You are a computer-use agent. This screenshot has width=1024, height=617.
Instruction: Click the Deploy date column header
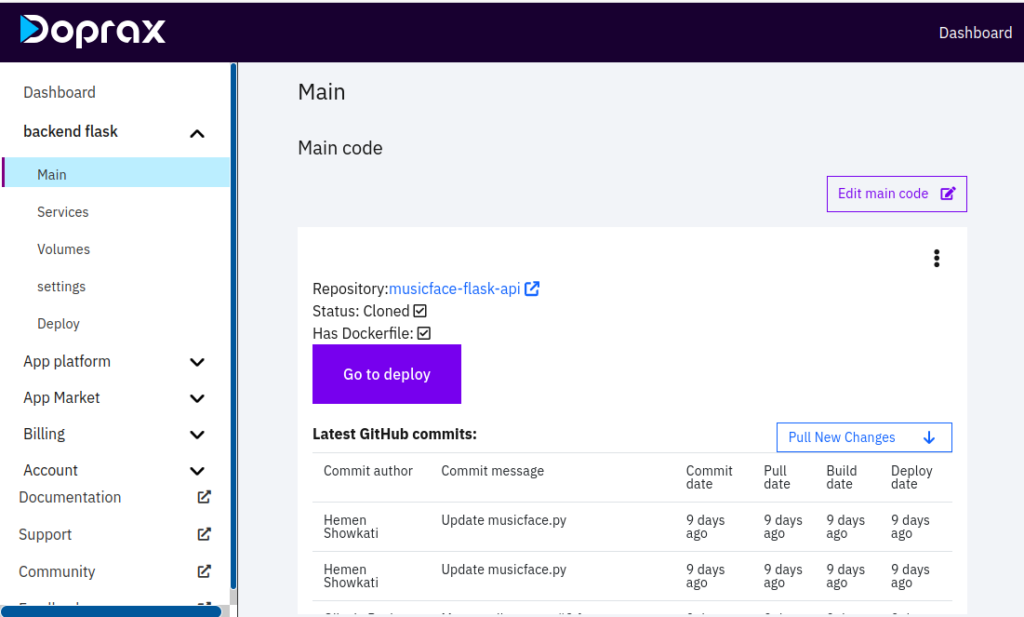click(x=912, y=477)
